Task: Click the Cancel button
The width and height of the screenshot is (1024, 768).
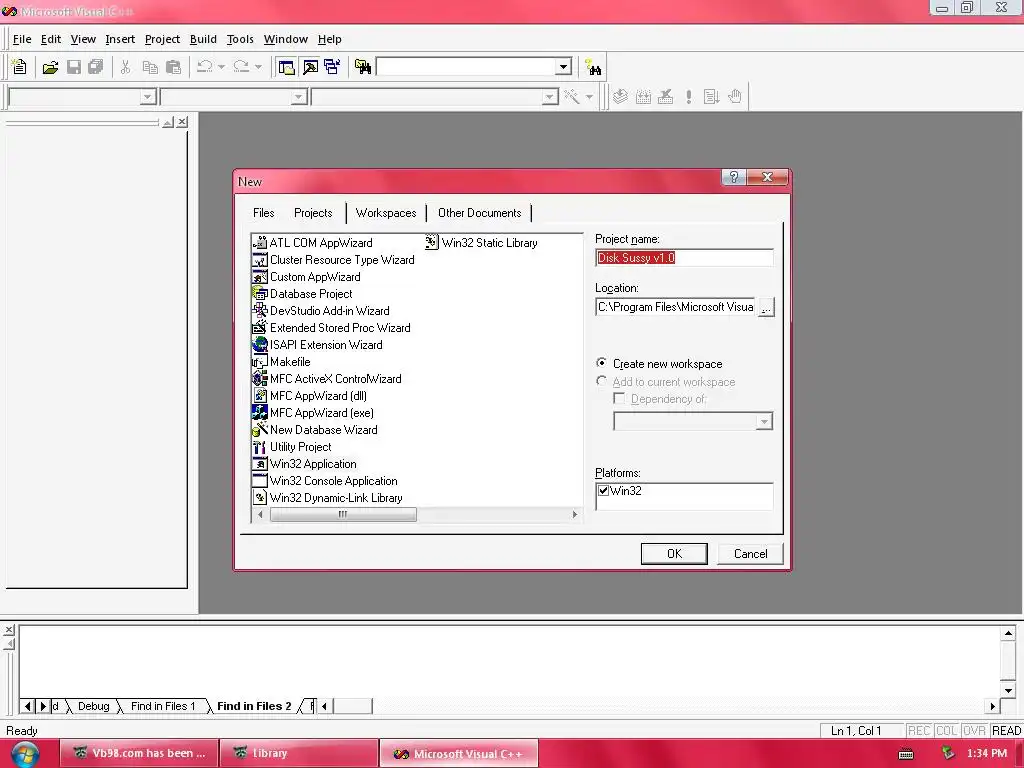Action: pyautogui.click(x=750, y=554)
